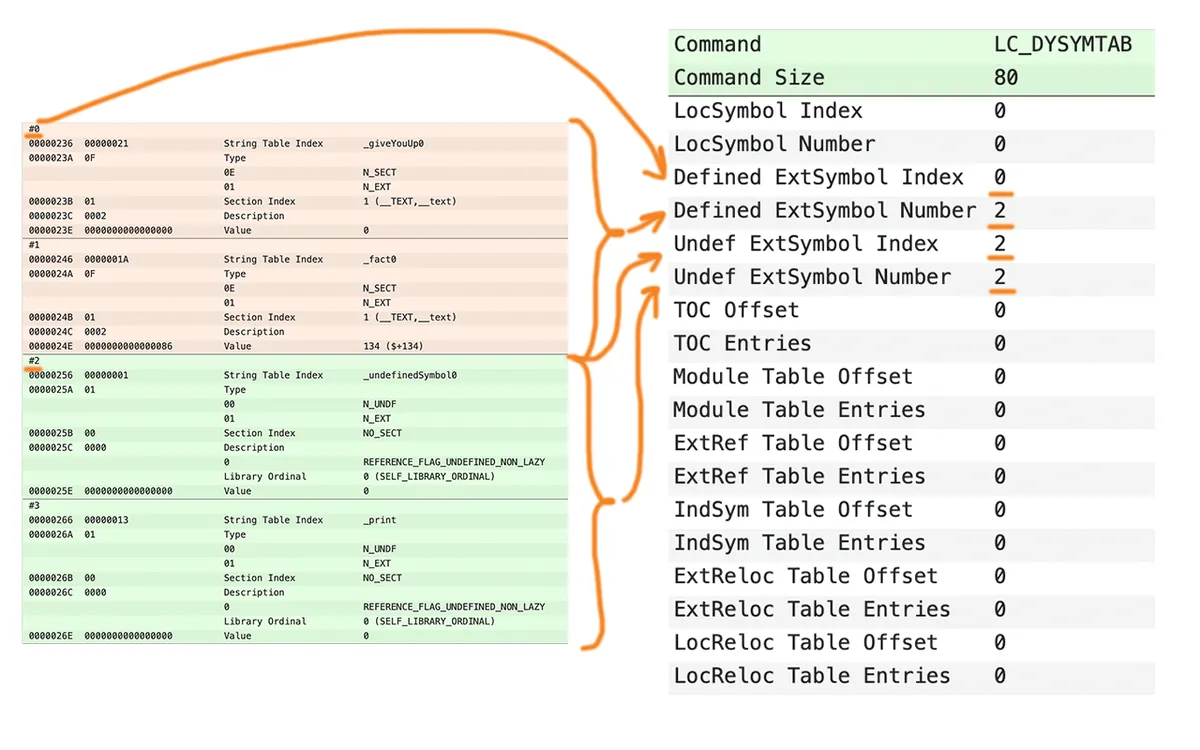Click the _undefinedSymbol0 symbol row
This screenshot has height=750, width=1200.
[x=295, y=375]
